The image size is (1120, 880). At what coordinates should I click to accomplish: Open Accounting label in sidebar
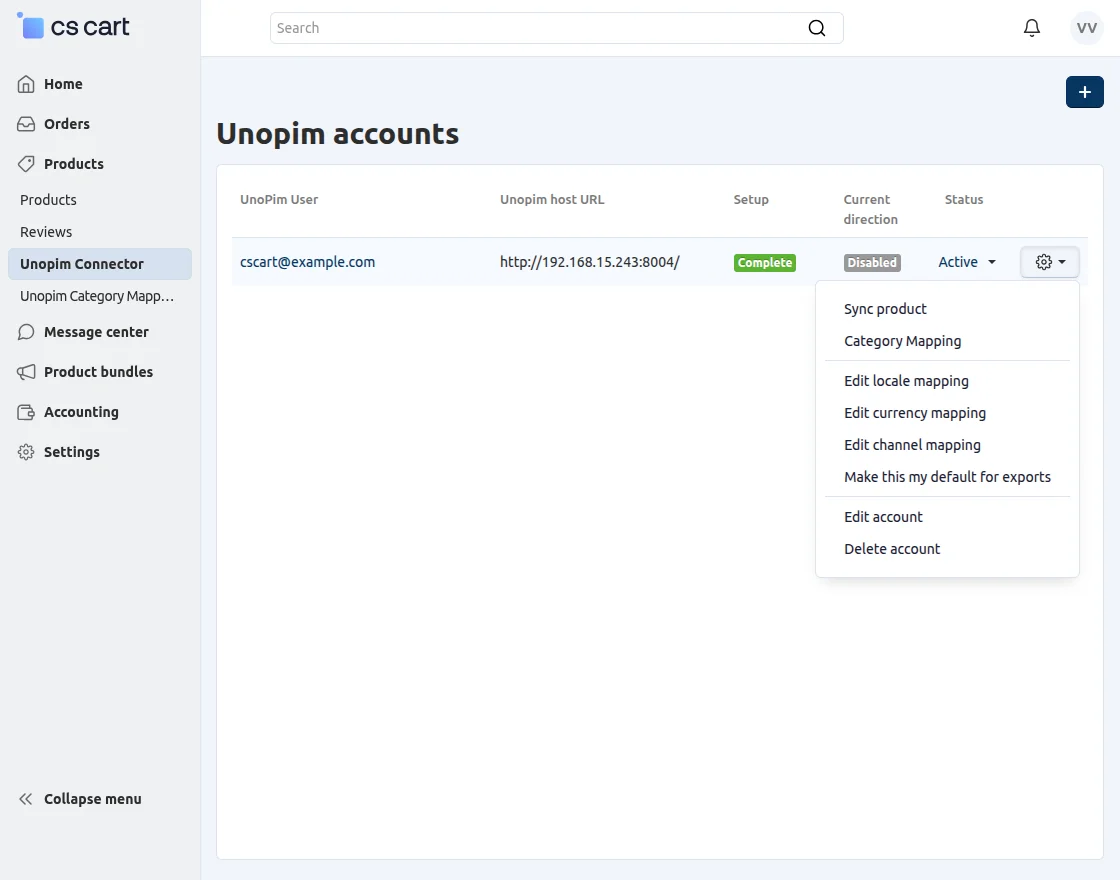[x=81, y=412]
